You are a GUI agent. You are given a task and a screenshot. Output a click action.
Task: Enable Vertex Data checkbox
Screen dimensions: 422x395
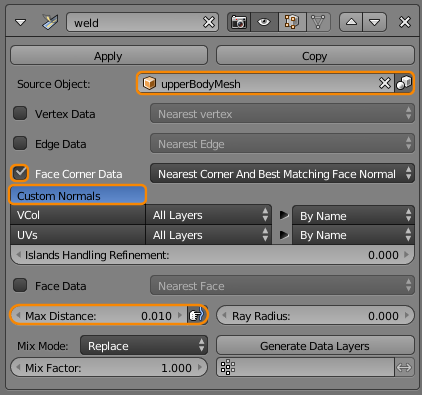click(x=20, y=113)
